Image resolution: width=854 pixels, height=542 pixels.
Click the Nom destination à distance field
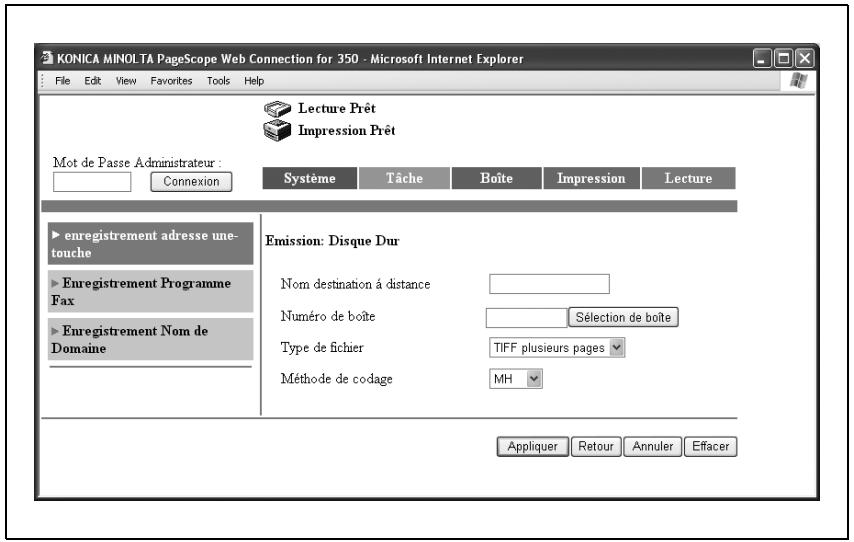tap(549, 284)
